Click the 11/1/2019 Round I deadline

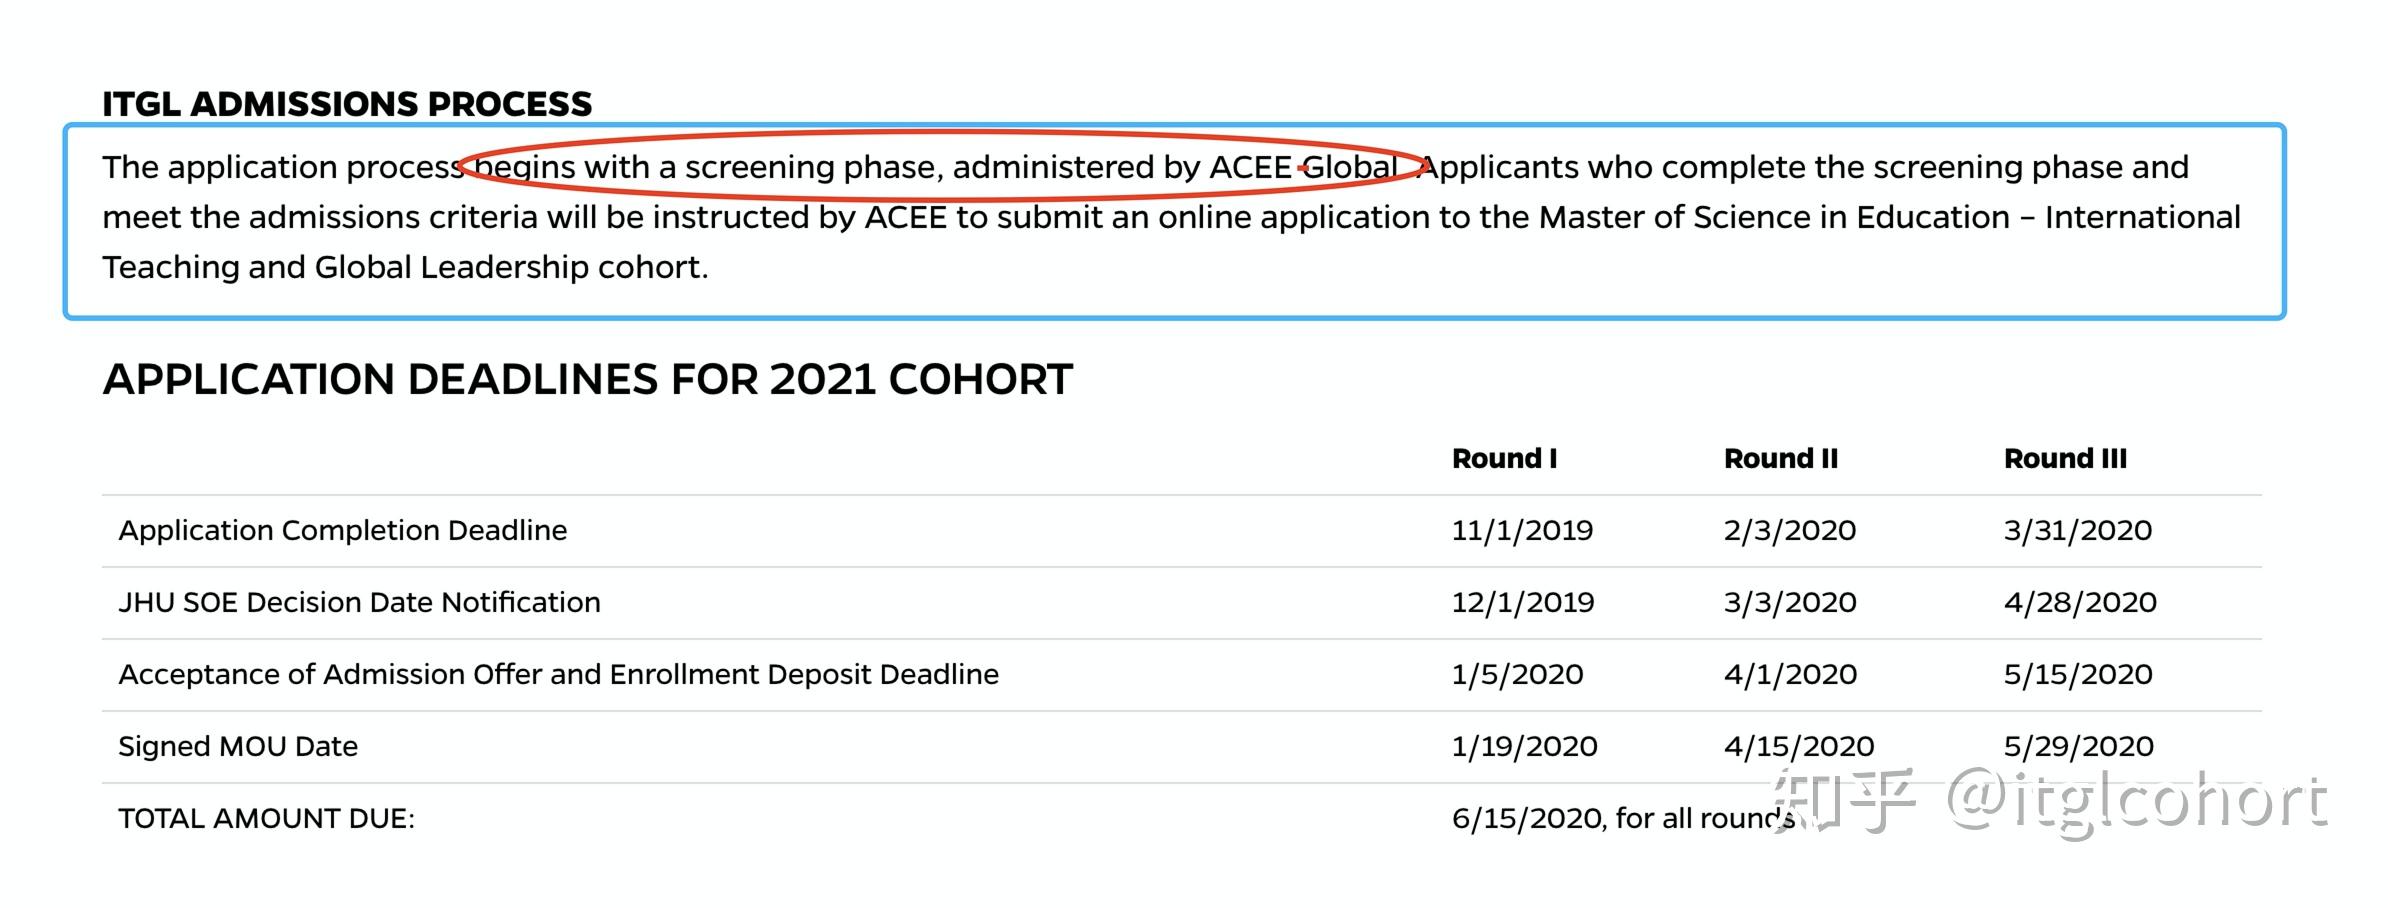pyautogui.click(x=1522, y=530)
